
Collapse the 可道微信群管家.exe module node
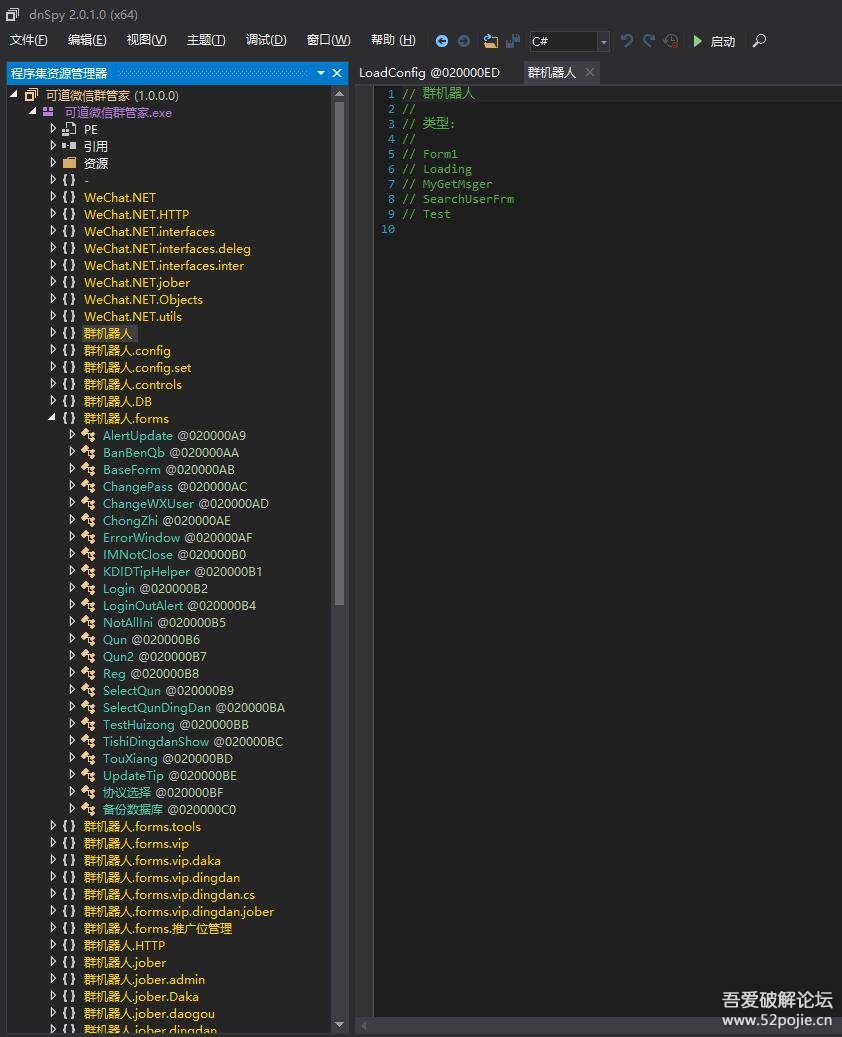click(32, 112)
